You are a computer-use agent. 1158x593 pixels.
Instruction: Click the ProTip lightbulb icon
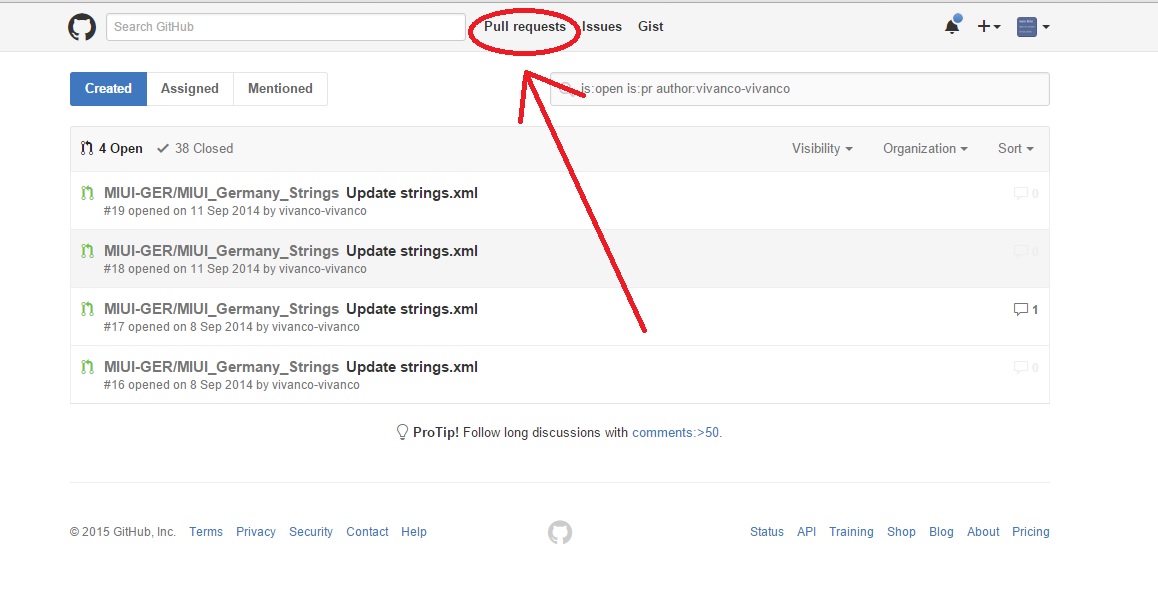402,433
